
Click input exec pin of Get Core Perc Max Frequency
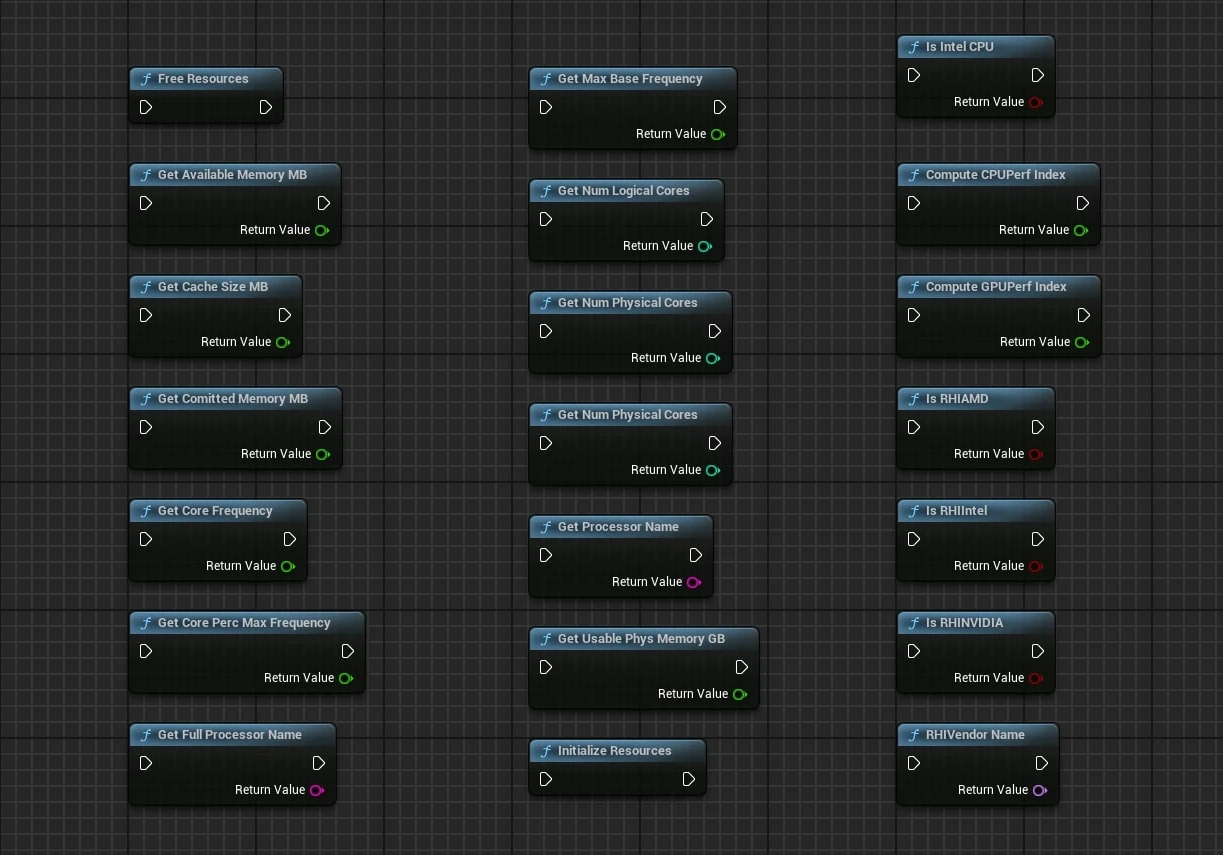tap(146, 651)
